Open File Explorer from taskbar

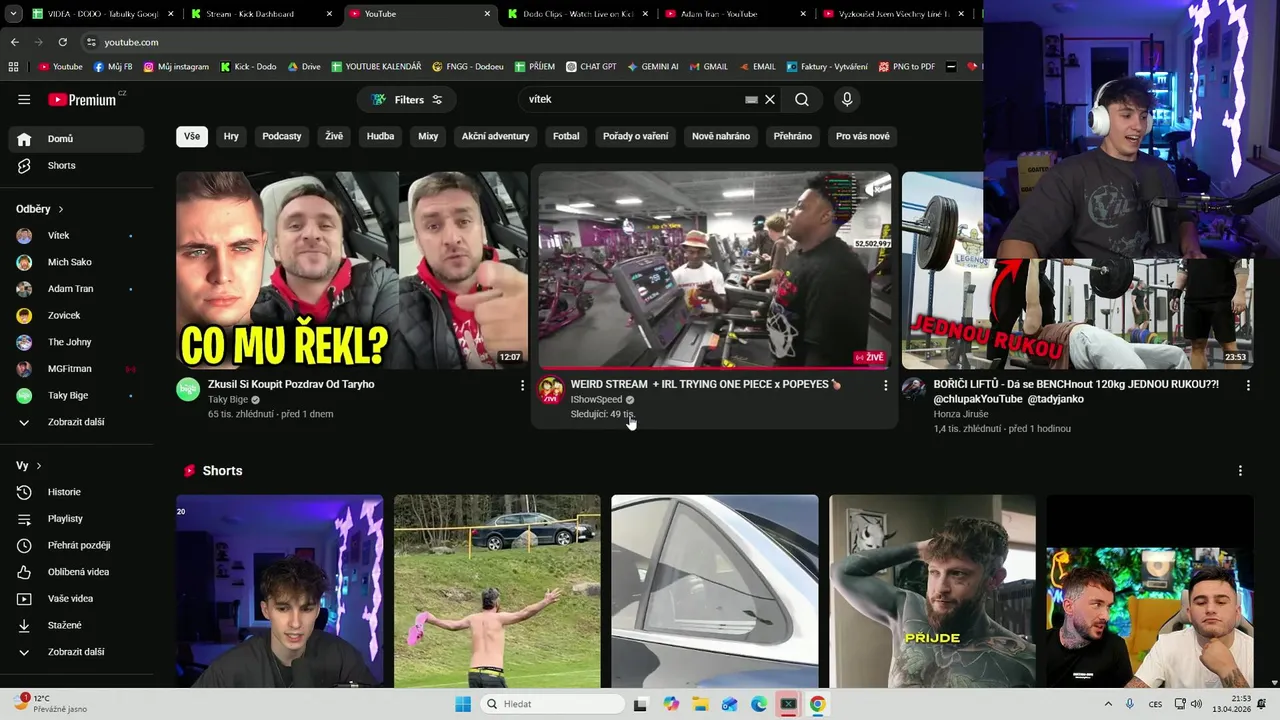(700, 704)
